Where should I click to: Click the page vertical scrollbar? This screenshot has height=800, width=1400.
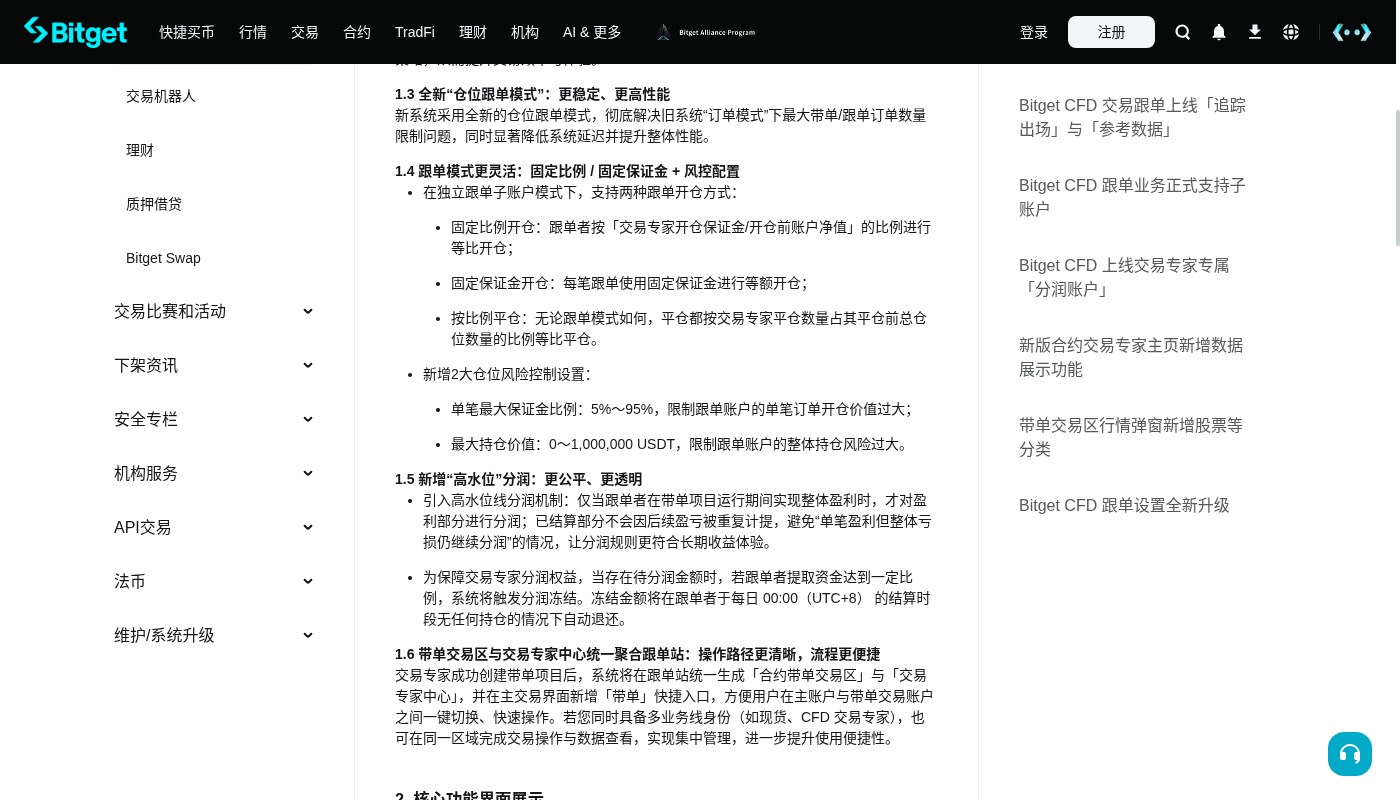tap(1398, 178)
